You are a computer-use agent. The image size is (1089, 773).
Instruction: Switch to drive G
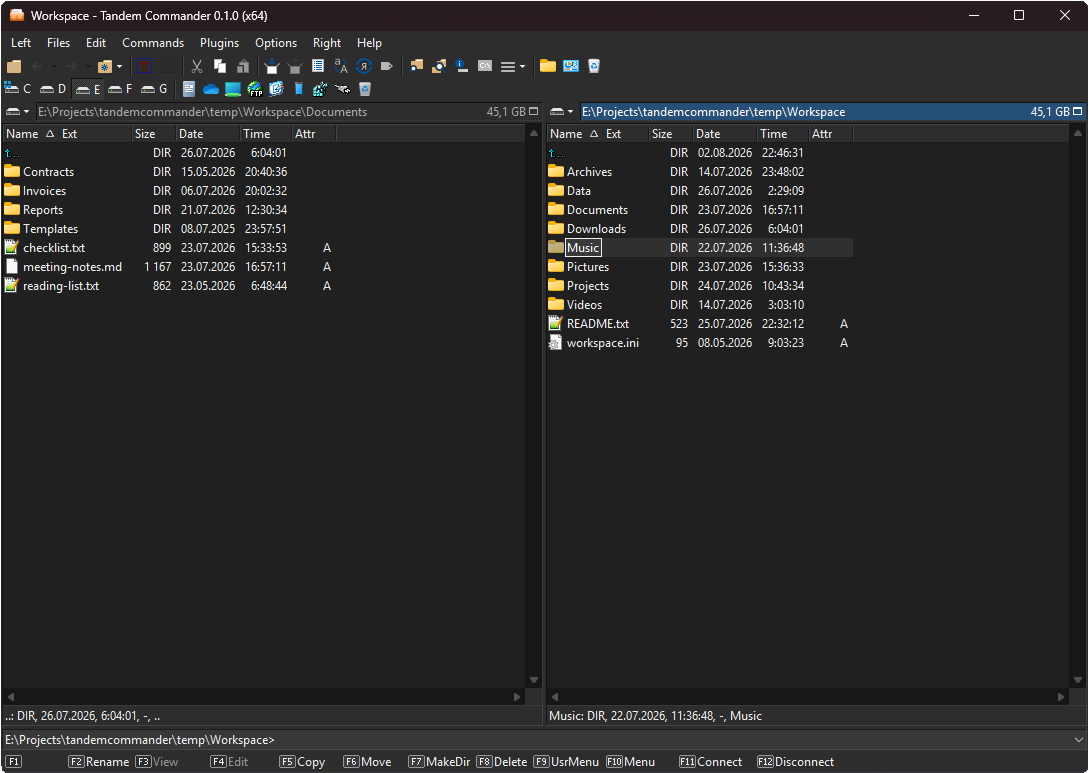[x=154, y=88]
